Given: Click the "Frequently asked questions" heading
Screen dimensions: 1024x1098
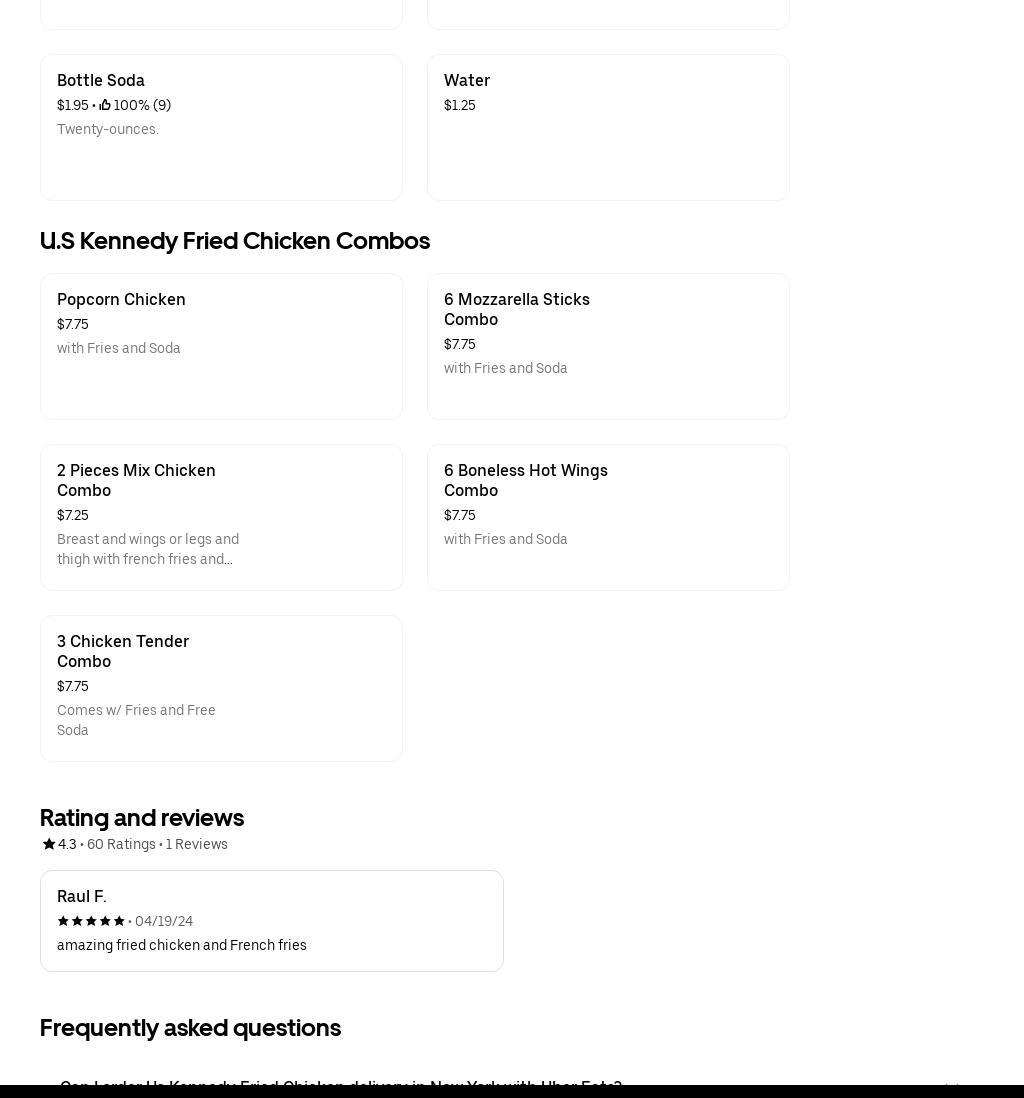Looking at the screenshot, I should [190, 1028].
